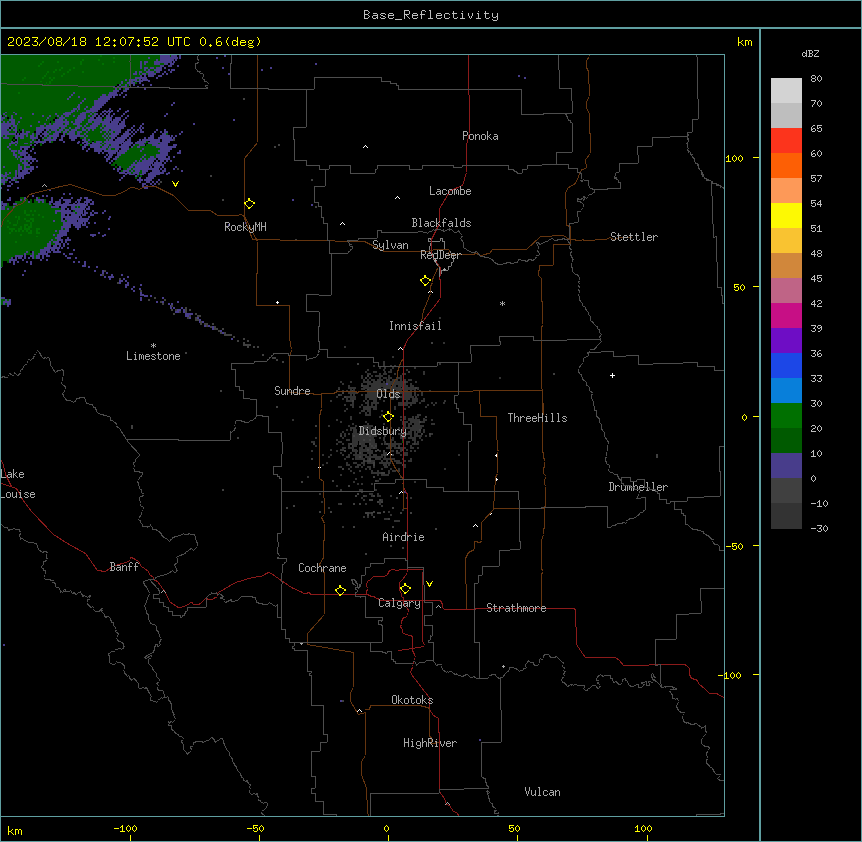
Task: Select the Okotoks town label
Action: [412, 700]
